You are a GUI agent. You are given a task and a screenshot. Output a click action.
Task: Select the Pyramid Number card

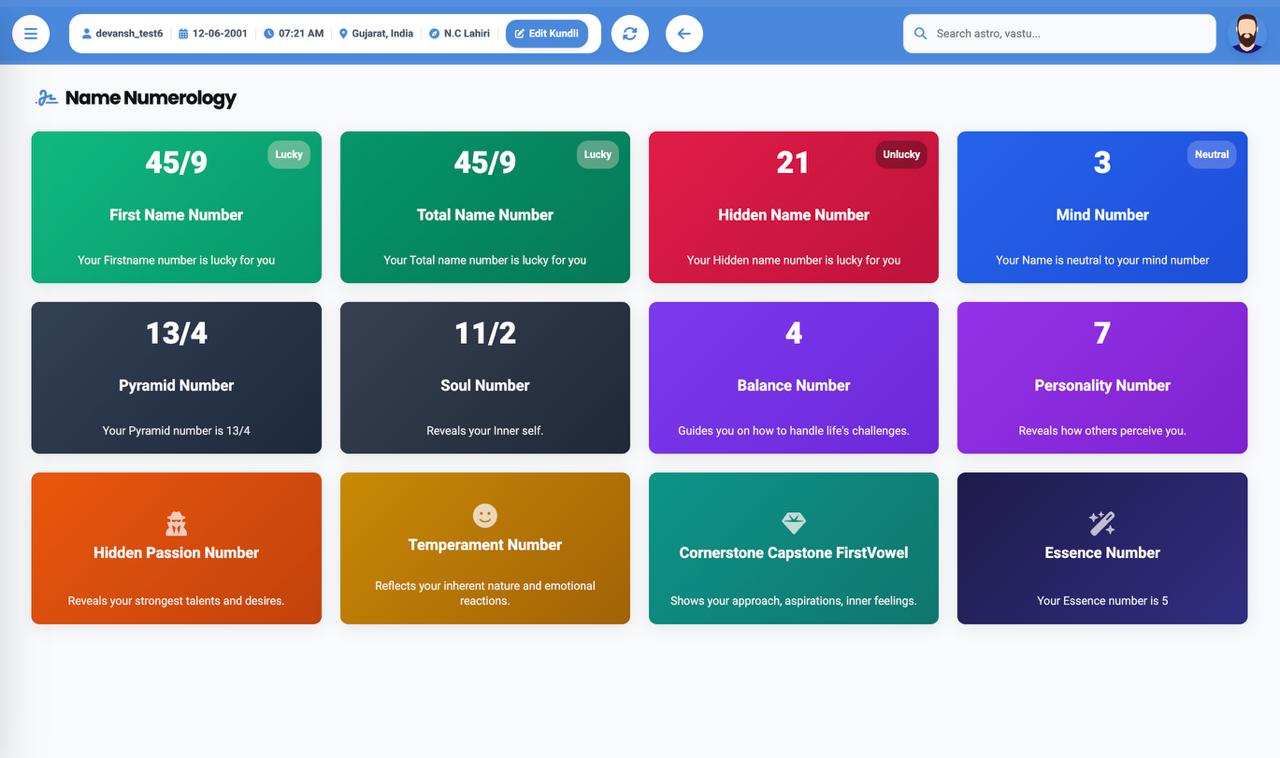tap(176, 378)
